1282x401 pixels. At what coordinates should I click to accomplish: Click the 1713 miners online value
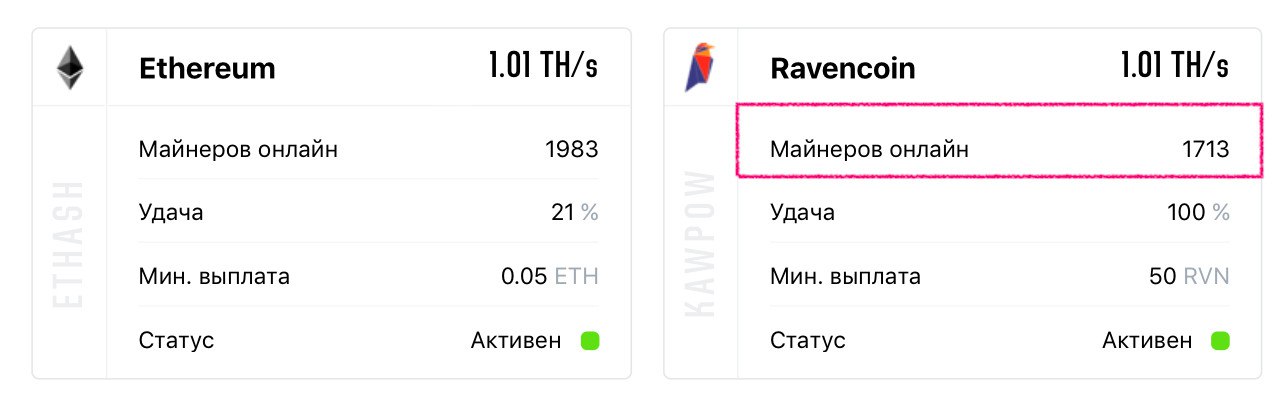coord(1203,150)
